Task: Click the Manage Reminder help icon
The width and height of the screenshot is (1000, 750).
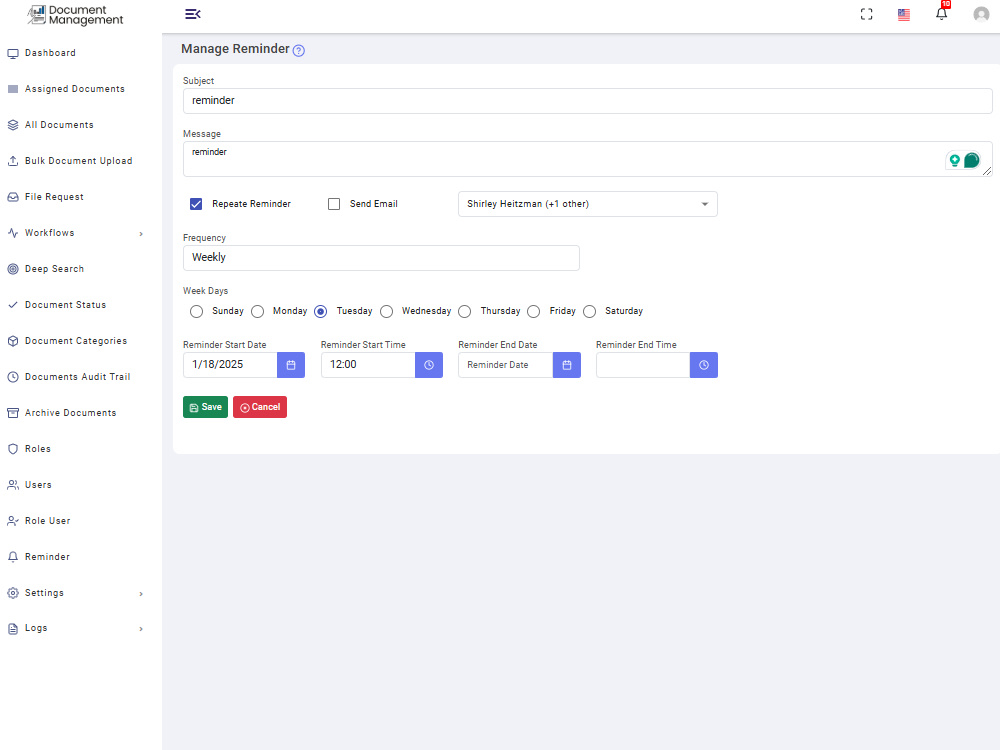Action: pos(298,50)
